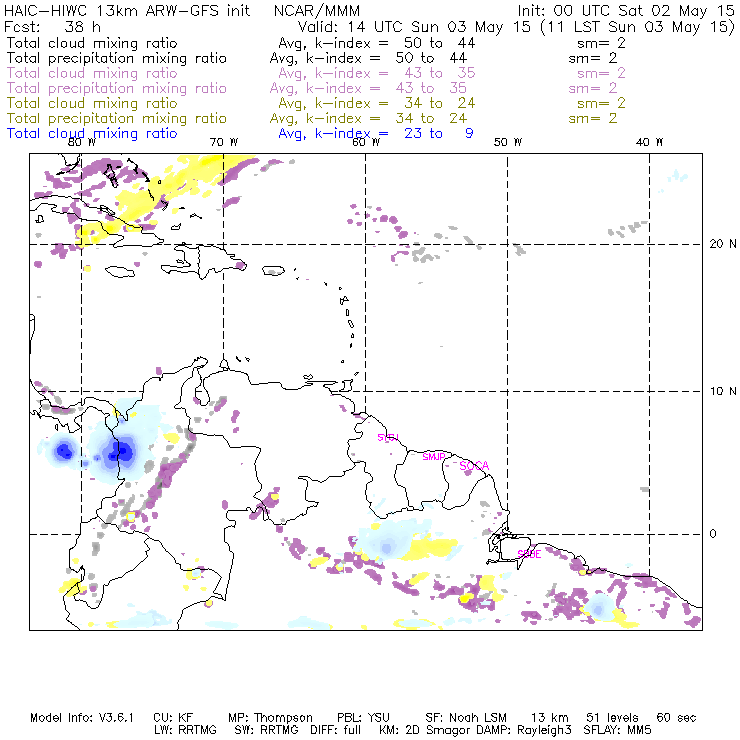740x740 pixels.
Task: Click the pink 'Total precipitation mixing ratio' legend label
Action: click(x=117, y=88)
